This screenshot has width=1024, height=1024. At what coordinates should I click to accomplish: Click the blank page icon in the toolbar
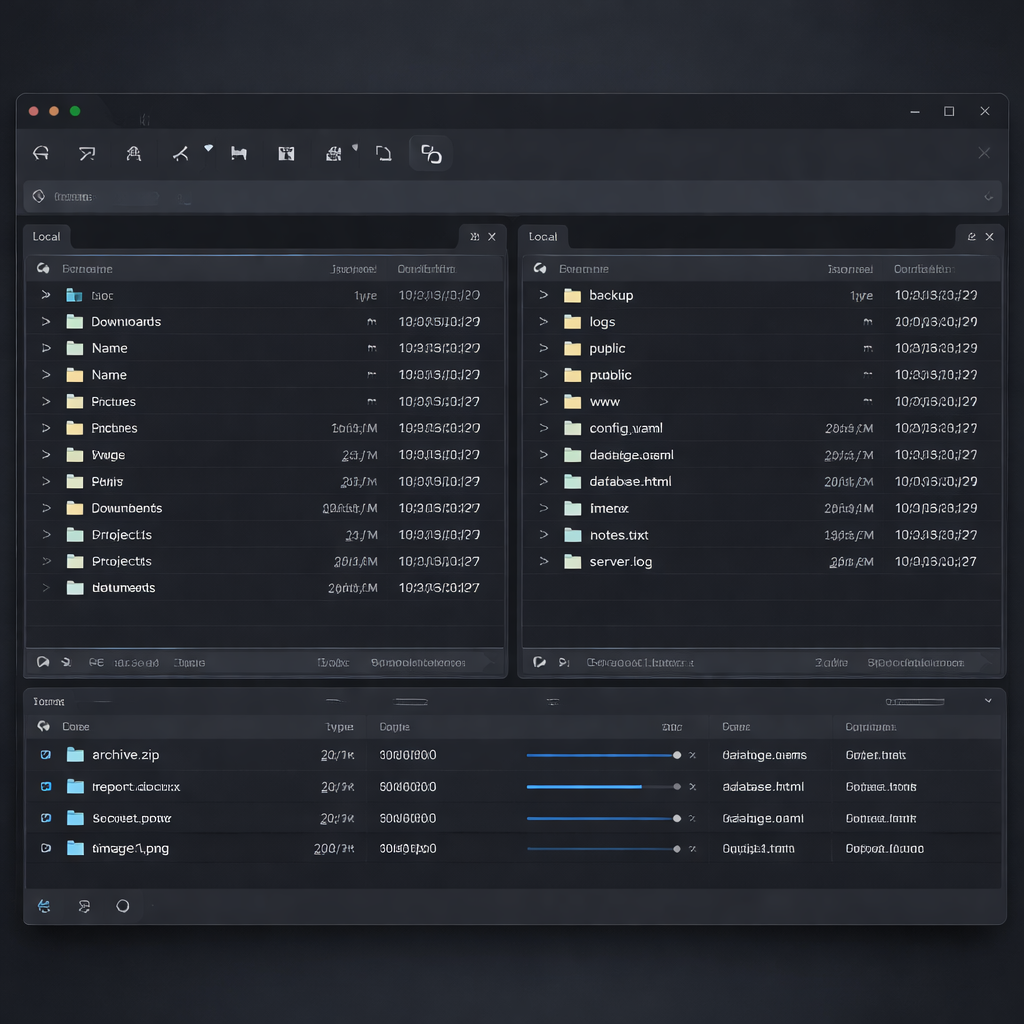(x=383, y=154)
